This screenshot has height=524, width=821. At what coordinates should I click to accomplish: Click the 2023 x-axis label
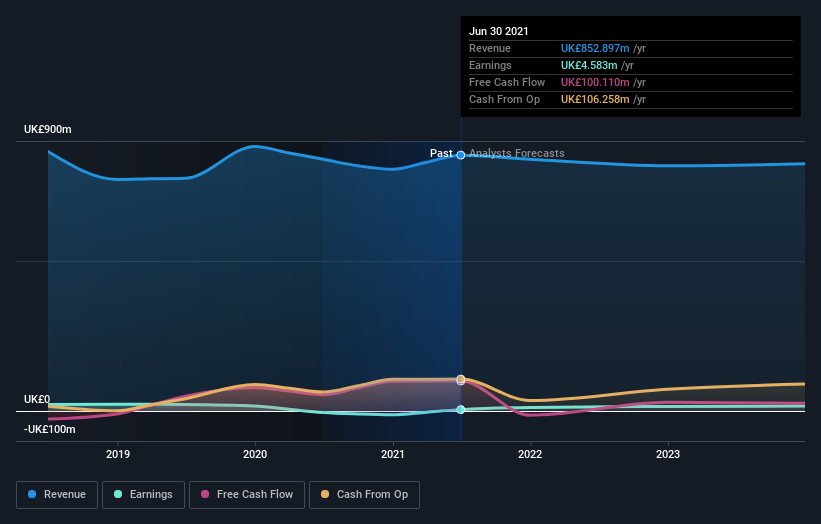[x=668, y=454]
